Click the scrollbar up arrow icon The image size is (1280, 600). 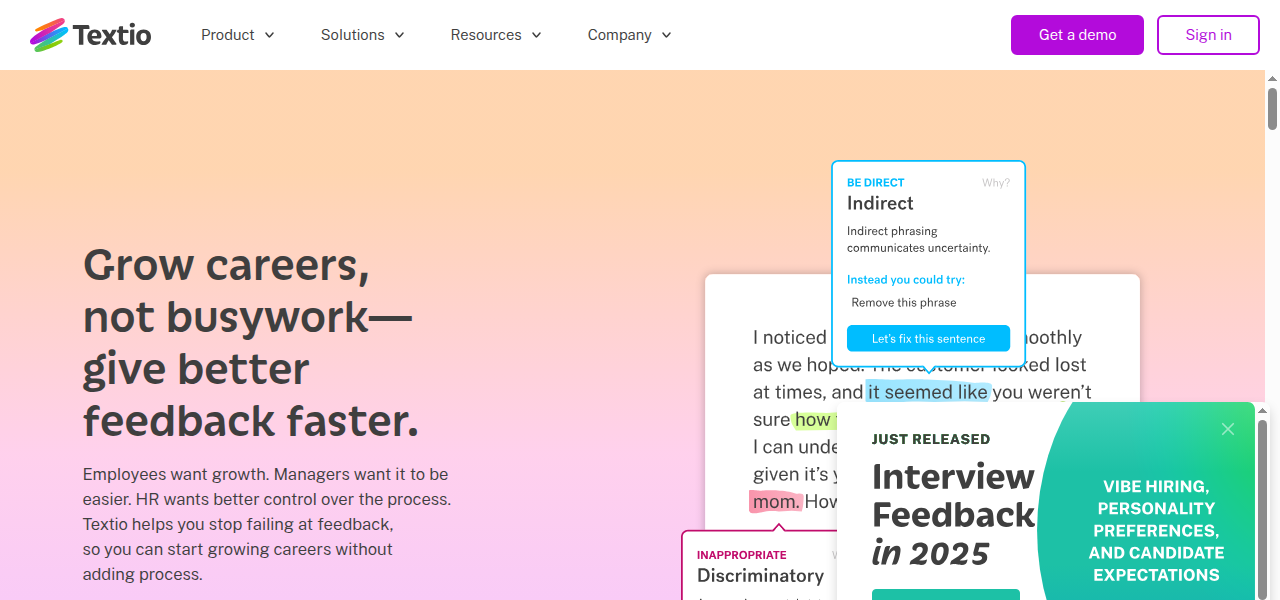(x=1271, y=77)
